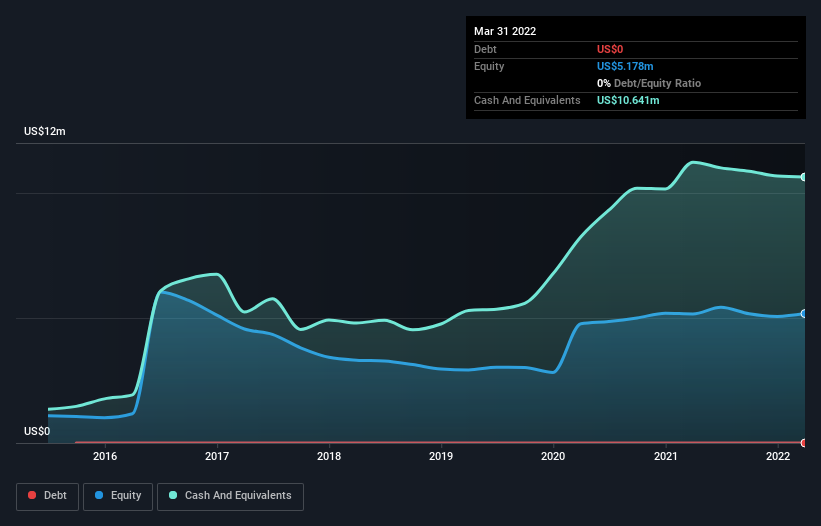Click the 2021 x-axis label
Screen dimensions: 821x526
coord(665,456)
